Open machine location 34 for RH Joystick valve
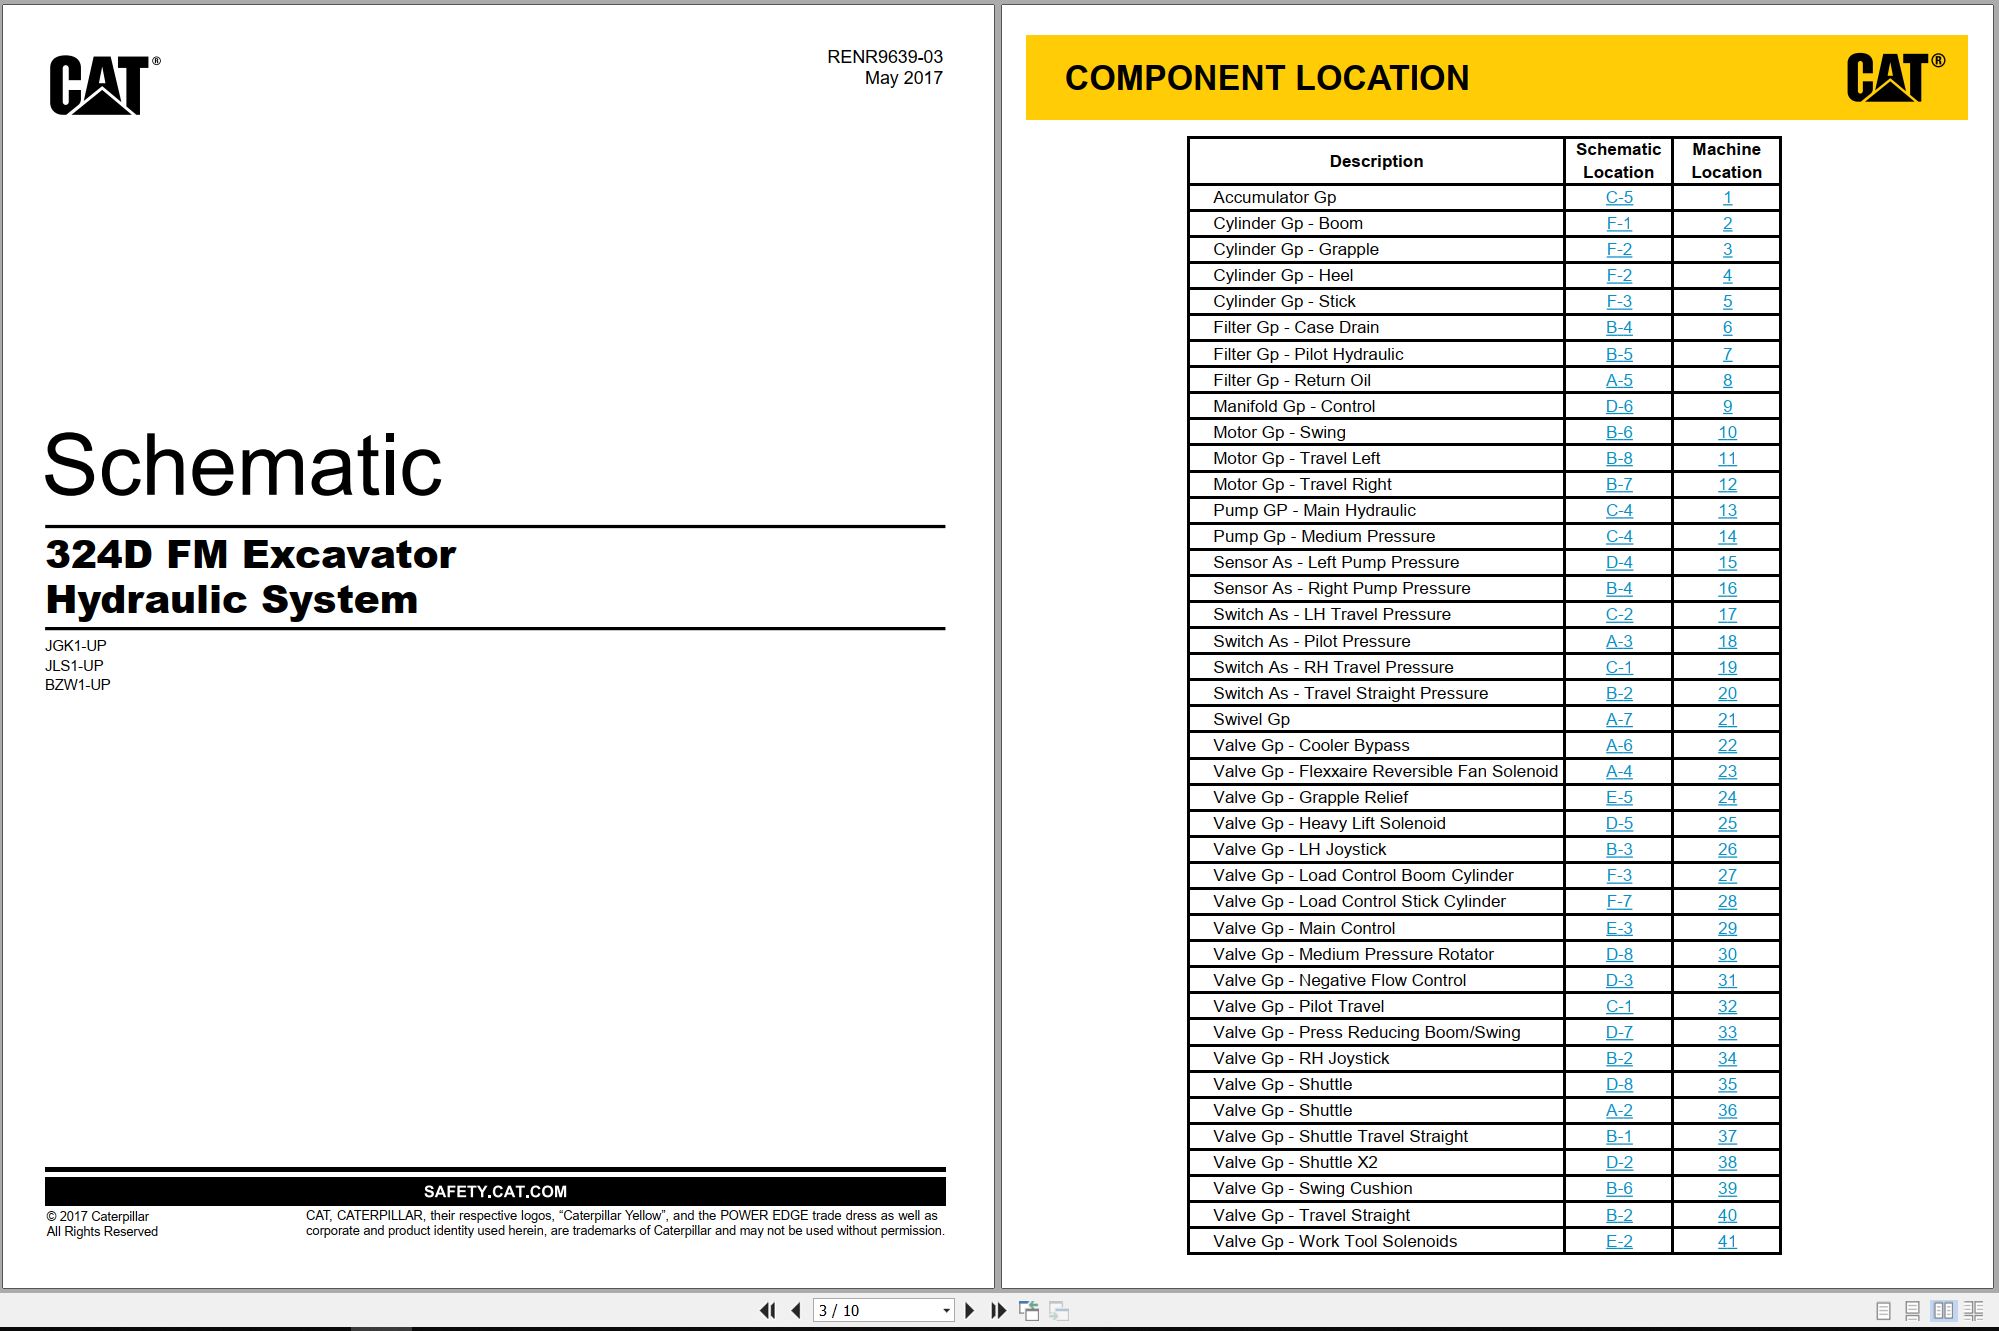The width and height of the screenshot is (1999, 1331). pos(1727,1058)
